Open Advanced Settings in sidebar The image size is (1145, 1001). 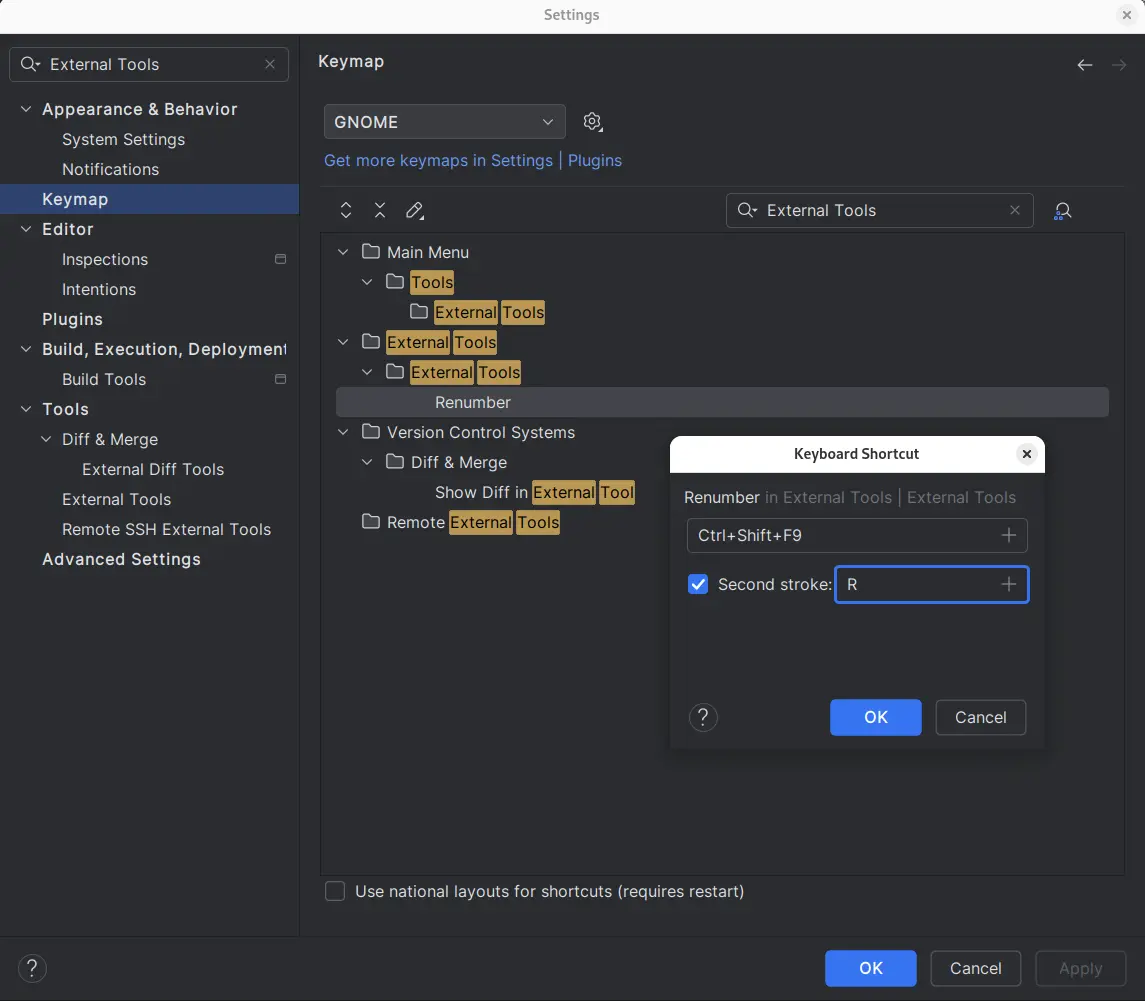tap(121, 559)
